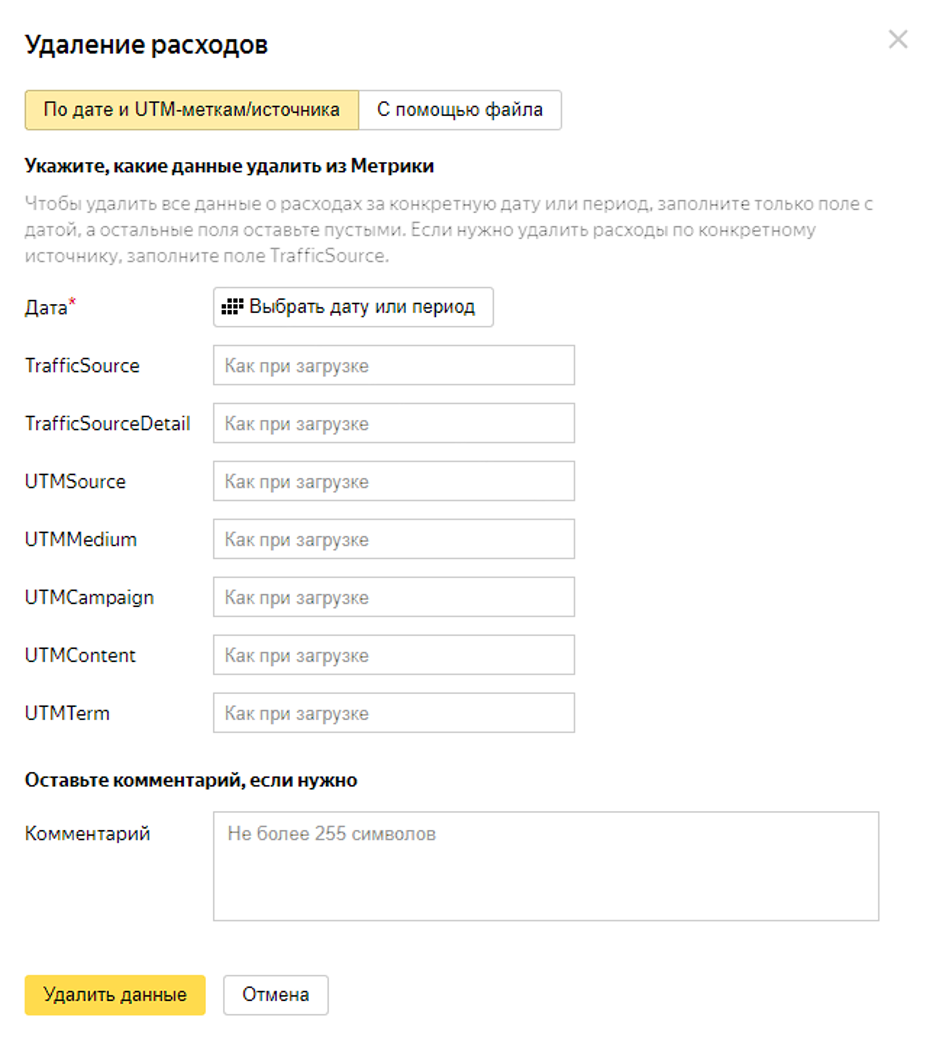Viewport: 936px width, 1044px height.
Task: Click the calendar grid icon for date selection
Action: tap(232, 307)
